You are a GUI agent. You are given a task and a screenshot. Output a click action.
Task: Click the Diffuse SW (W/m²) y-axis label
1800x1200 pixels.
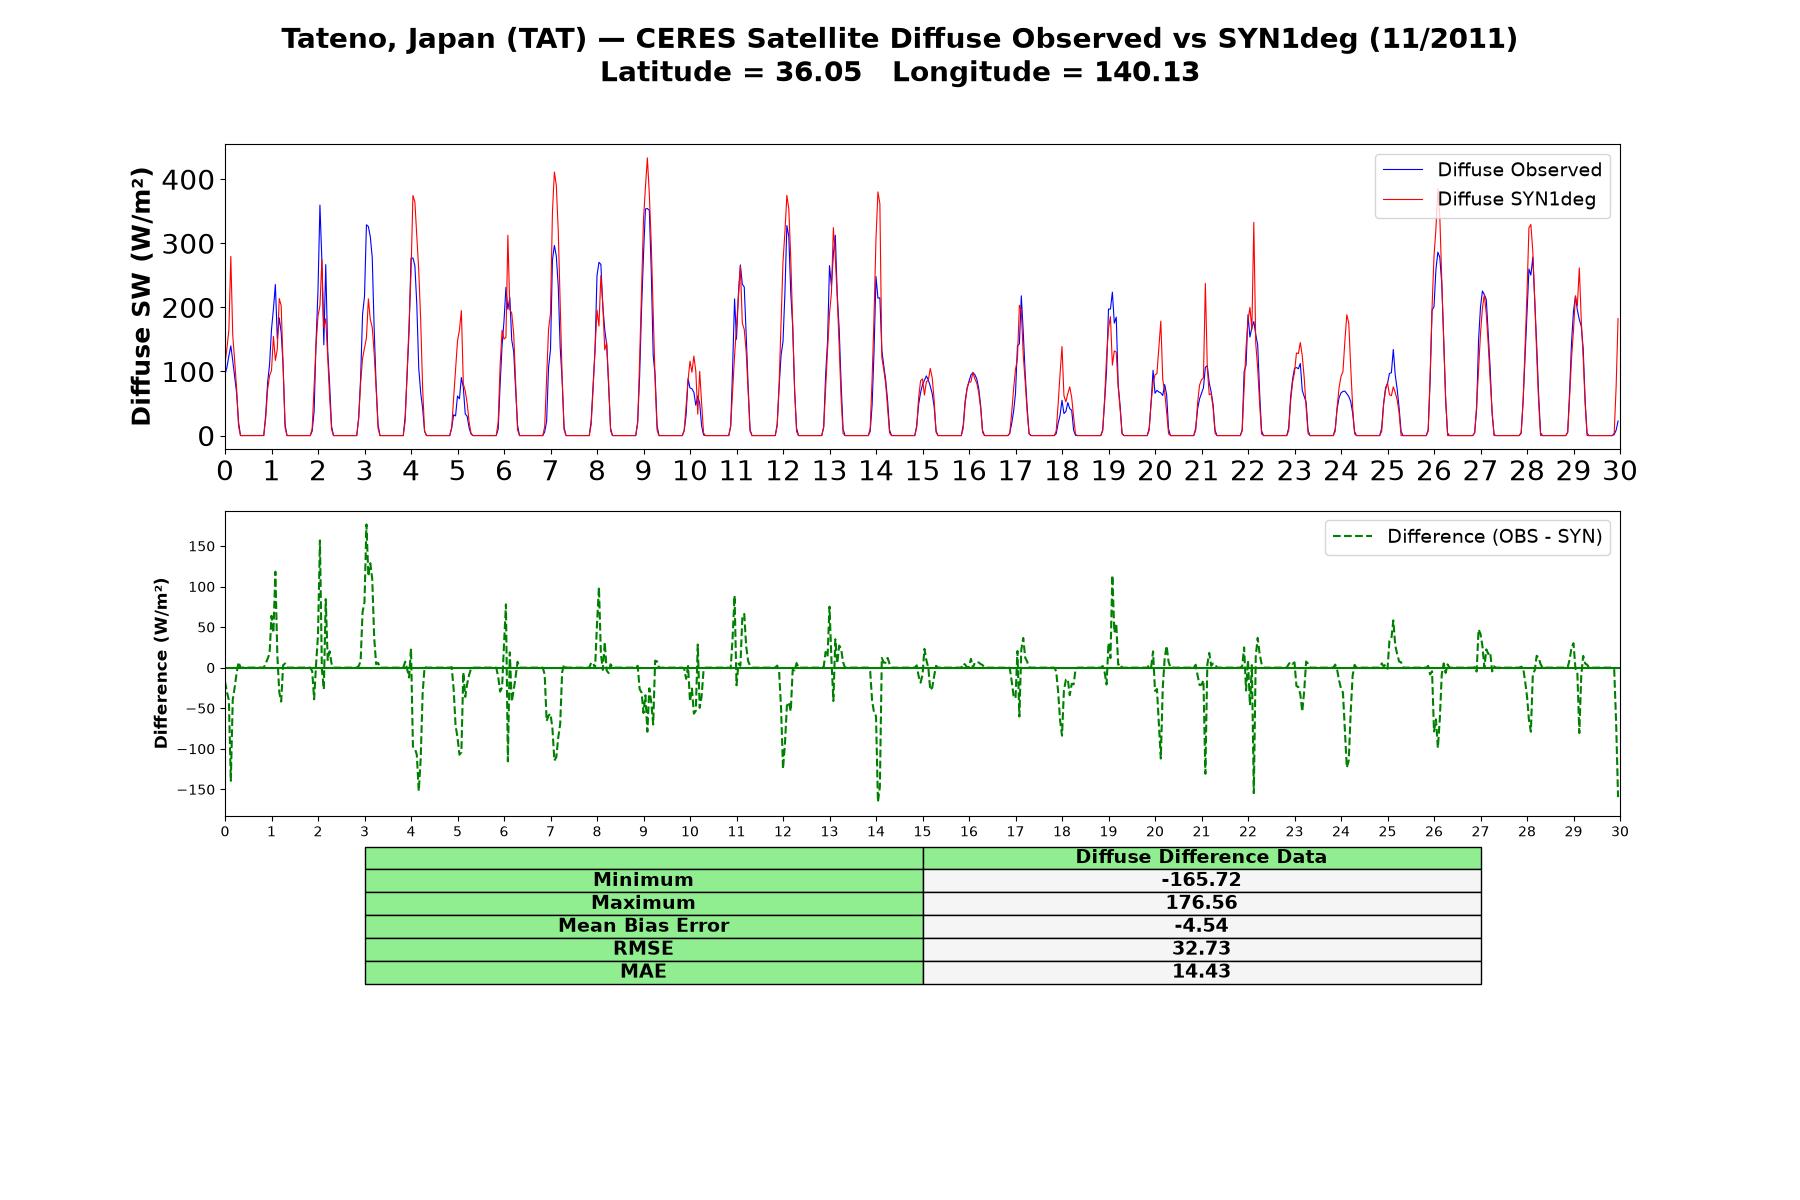[142, 297]
